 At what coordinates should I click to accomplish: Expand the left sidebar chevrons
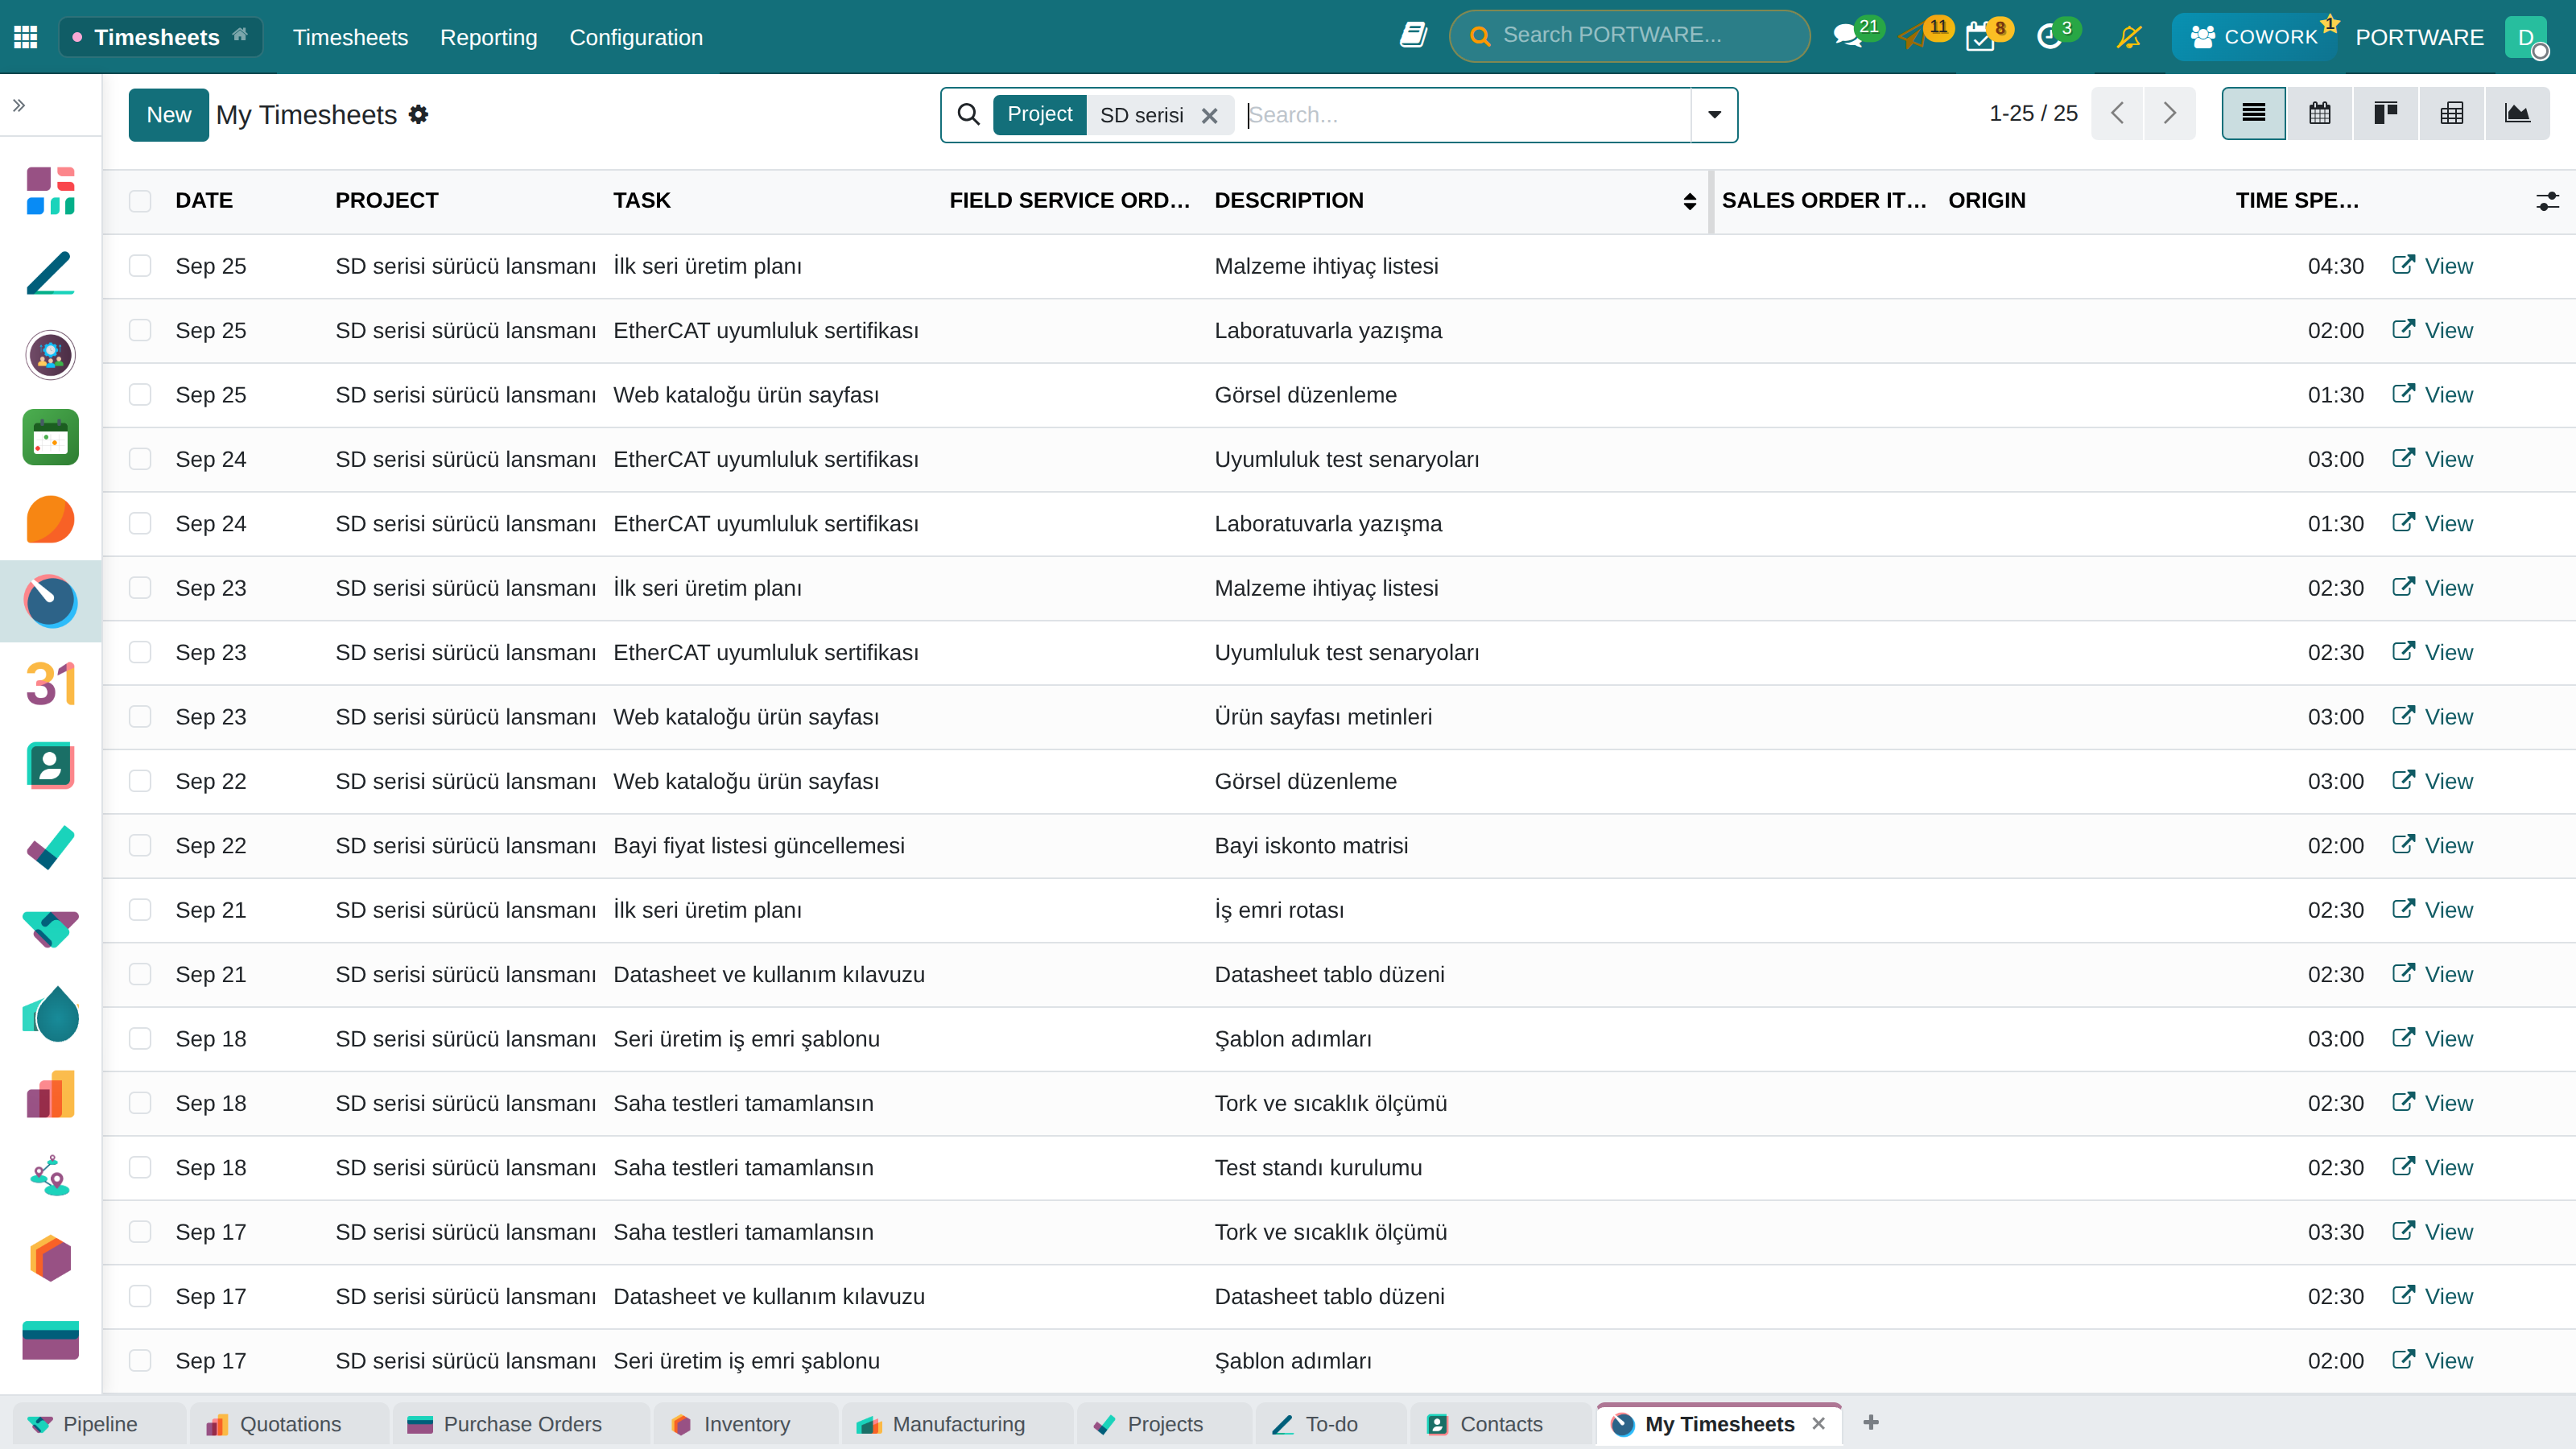click(x=19, y=105)
